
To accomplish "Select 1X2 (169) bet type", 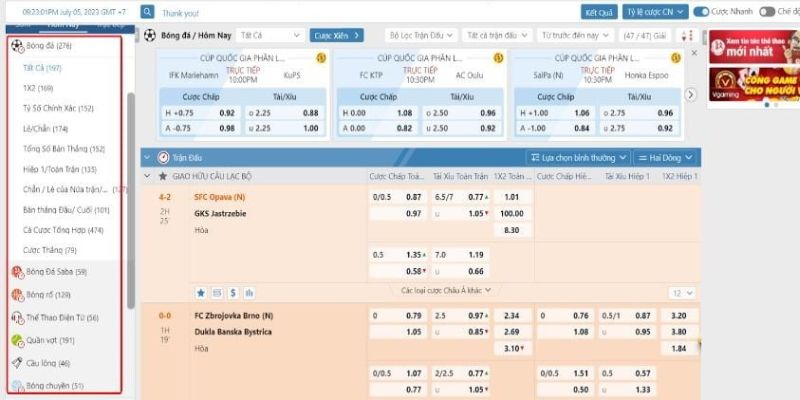I will pyautogui.click(x=38, y=88).
